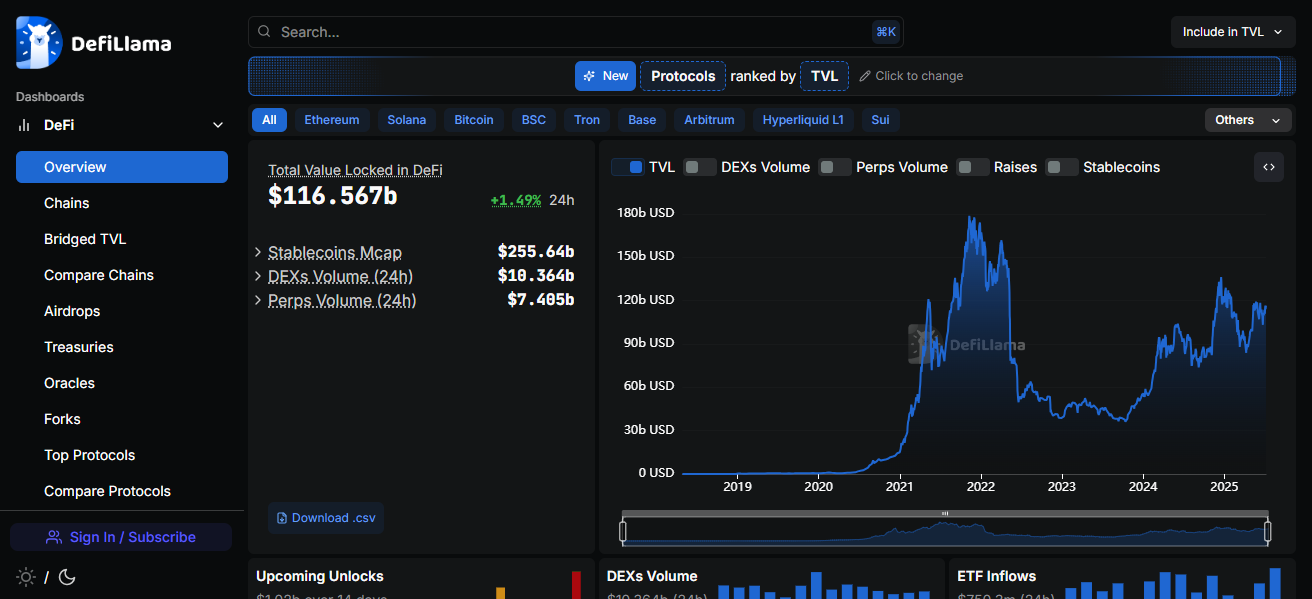
Task: Select the Solana chain tab
Action: pos(407,120)
